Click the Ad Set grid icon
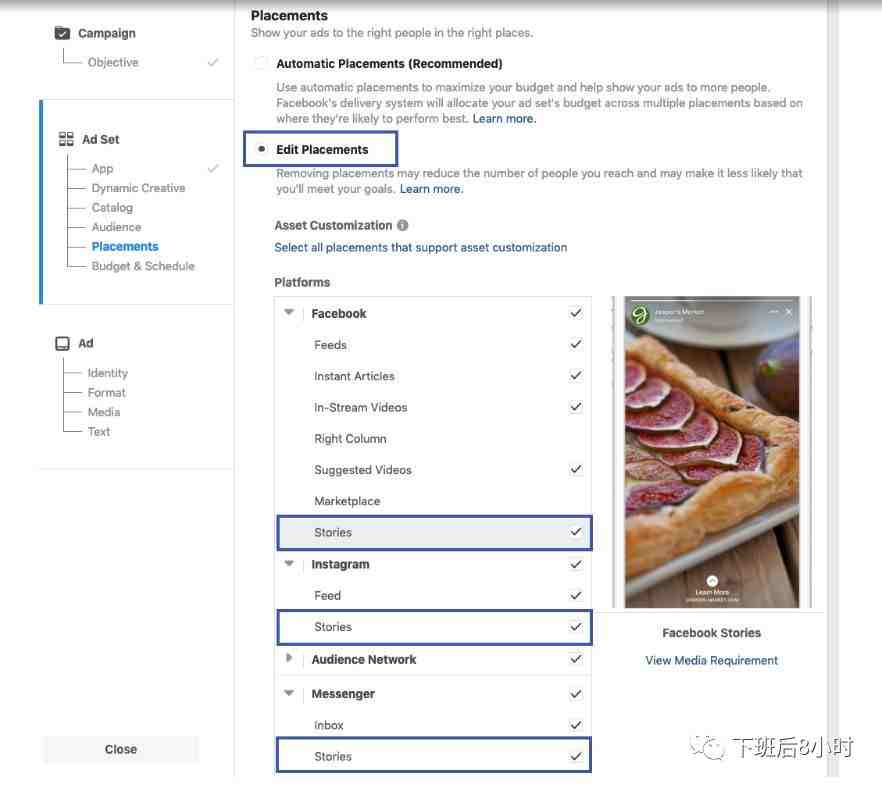The width and height of the screenshot is (882, 786). 66,139
